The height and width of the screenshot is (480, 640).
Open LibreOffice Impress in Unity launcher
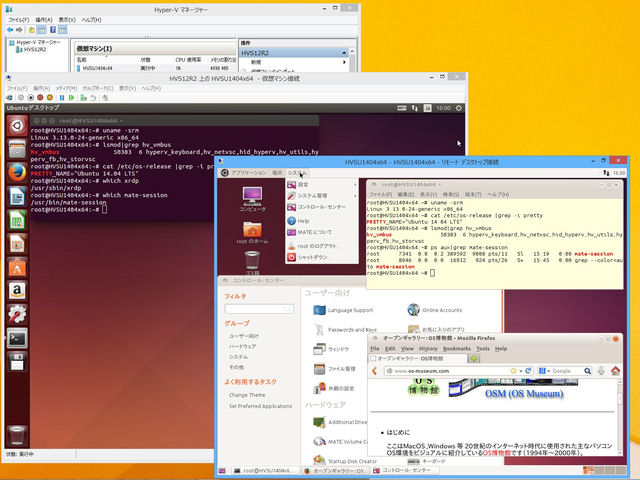point(17,244)
